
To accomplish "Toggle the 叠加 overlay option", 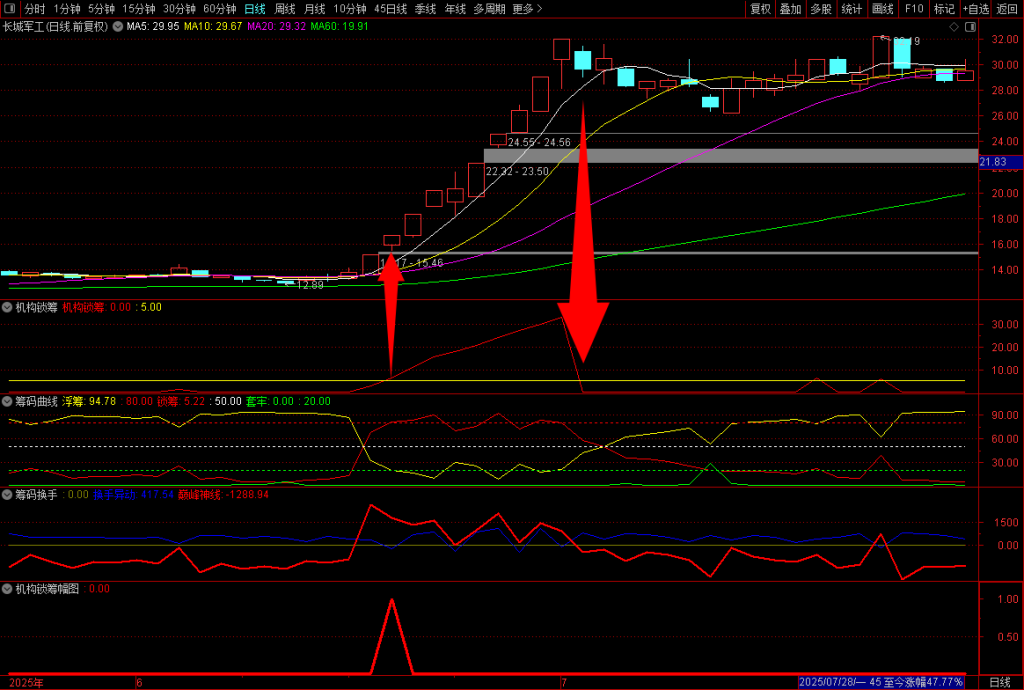I will (791, 9).
